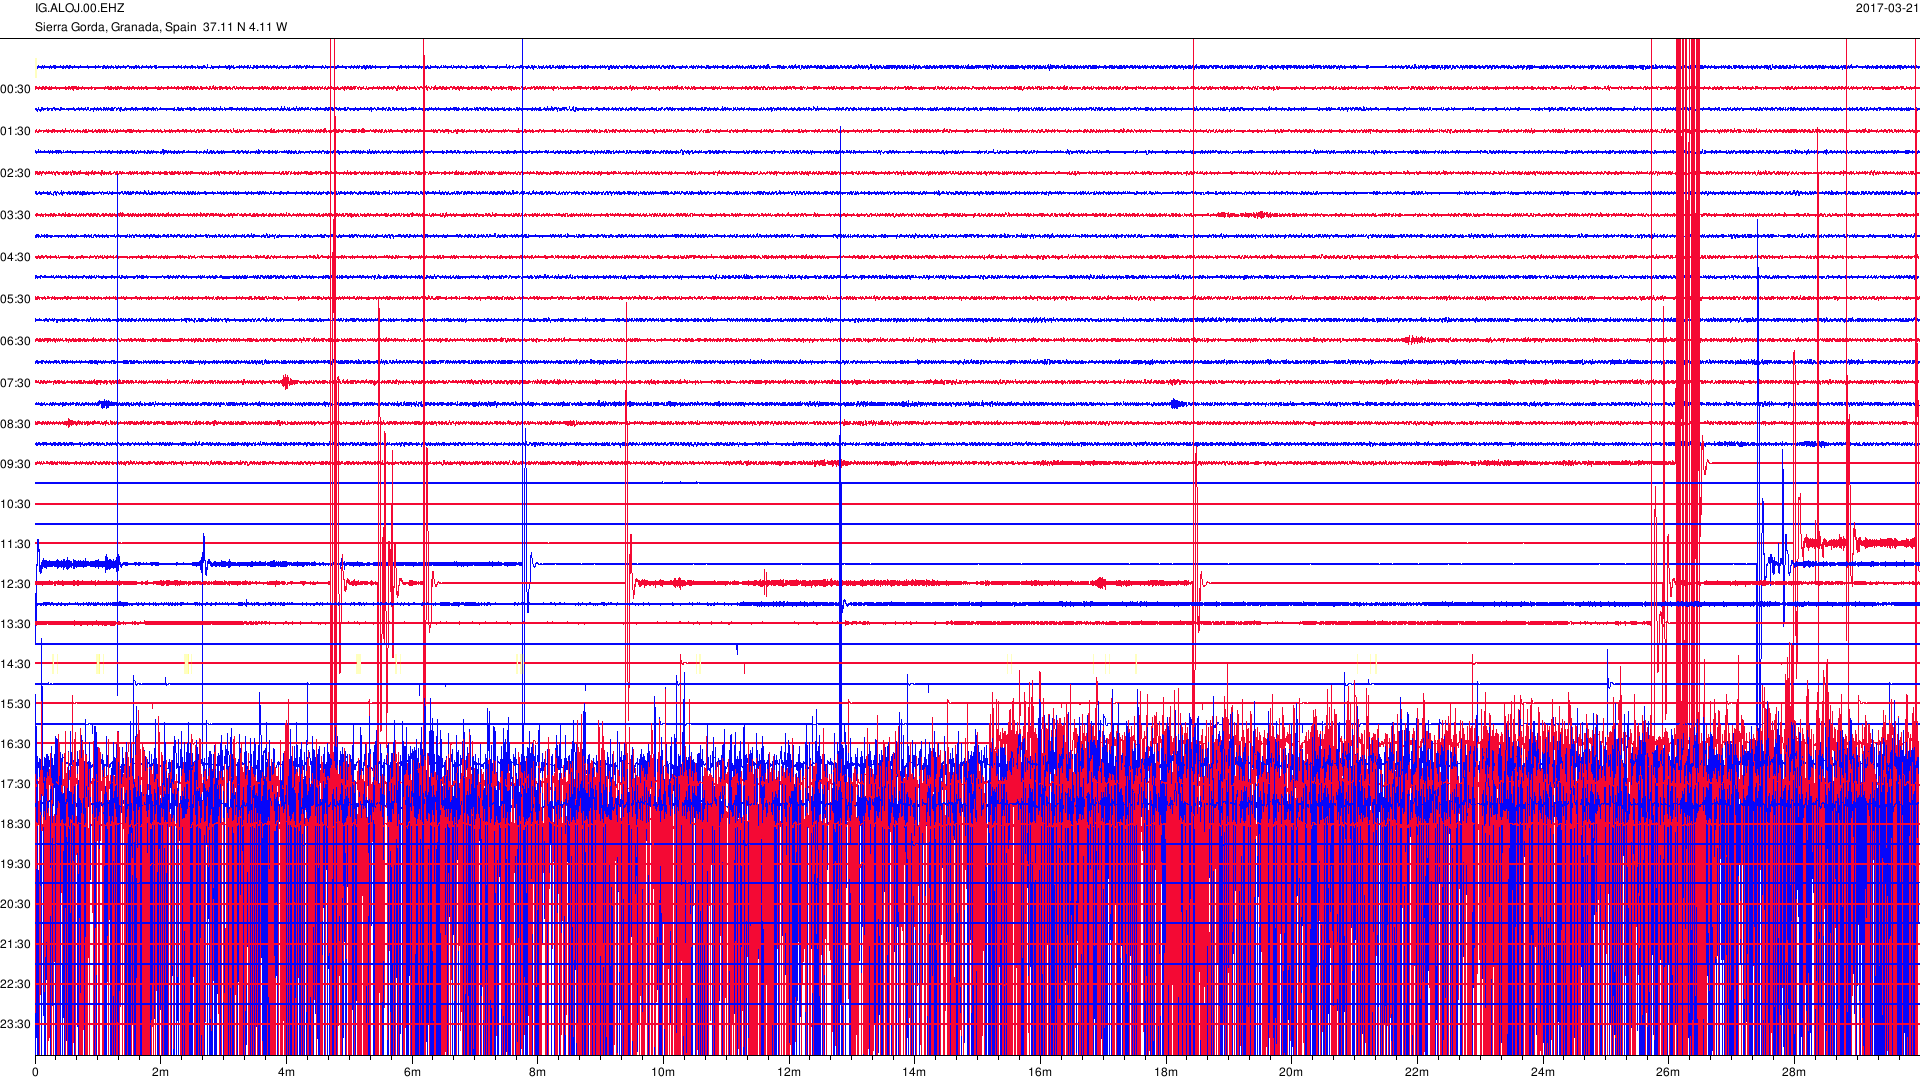Image resolution: width=1920 pixels, height=1080 pixels.
Task: Click the 2m axis label
Action: tap(161, 1072)
